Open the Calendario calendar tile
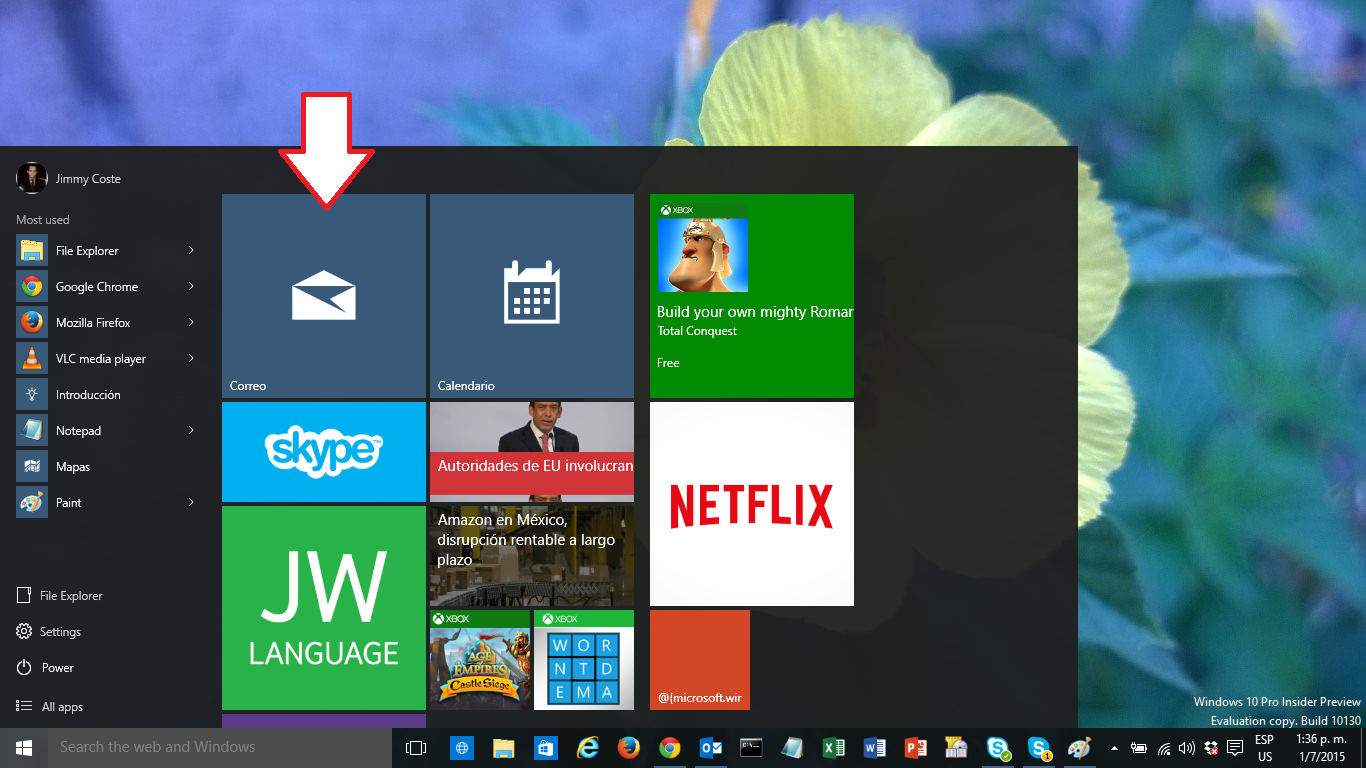The image size is (1366, 768). tap(532, 296)
